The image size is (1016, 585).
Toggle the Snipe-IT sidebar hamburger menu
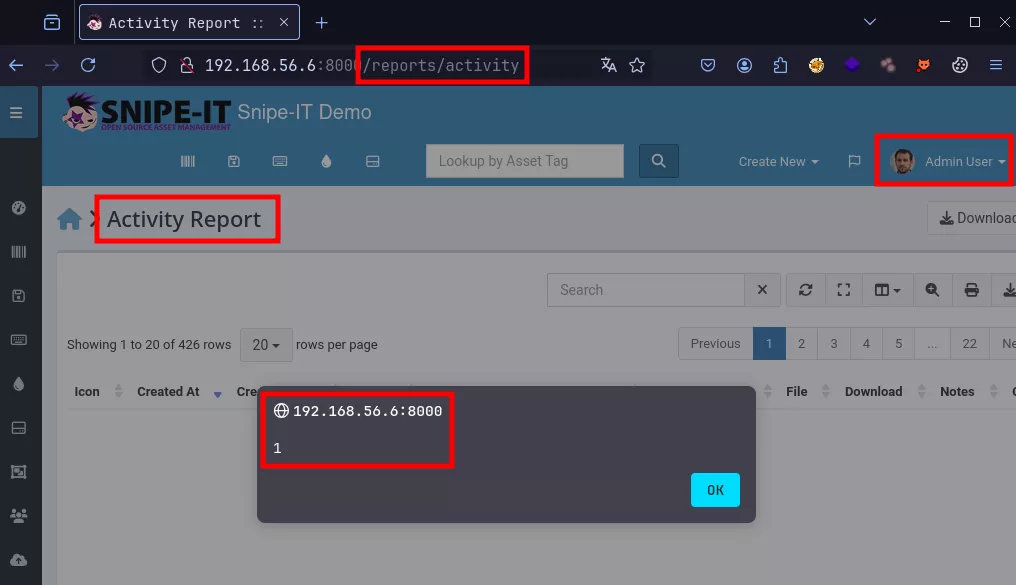pos(16,113)
